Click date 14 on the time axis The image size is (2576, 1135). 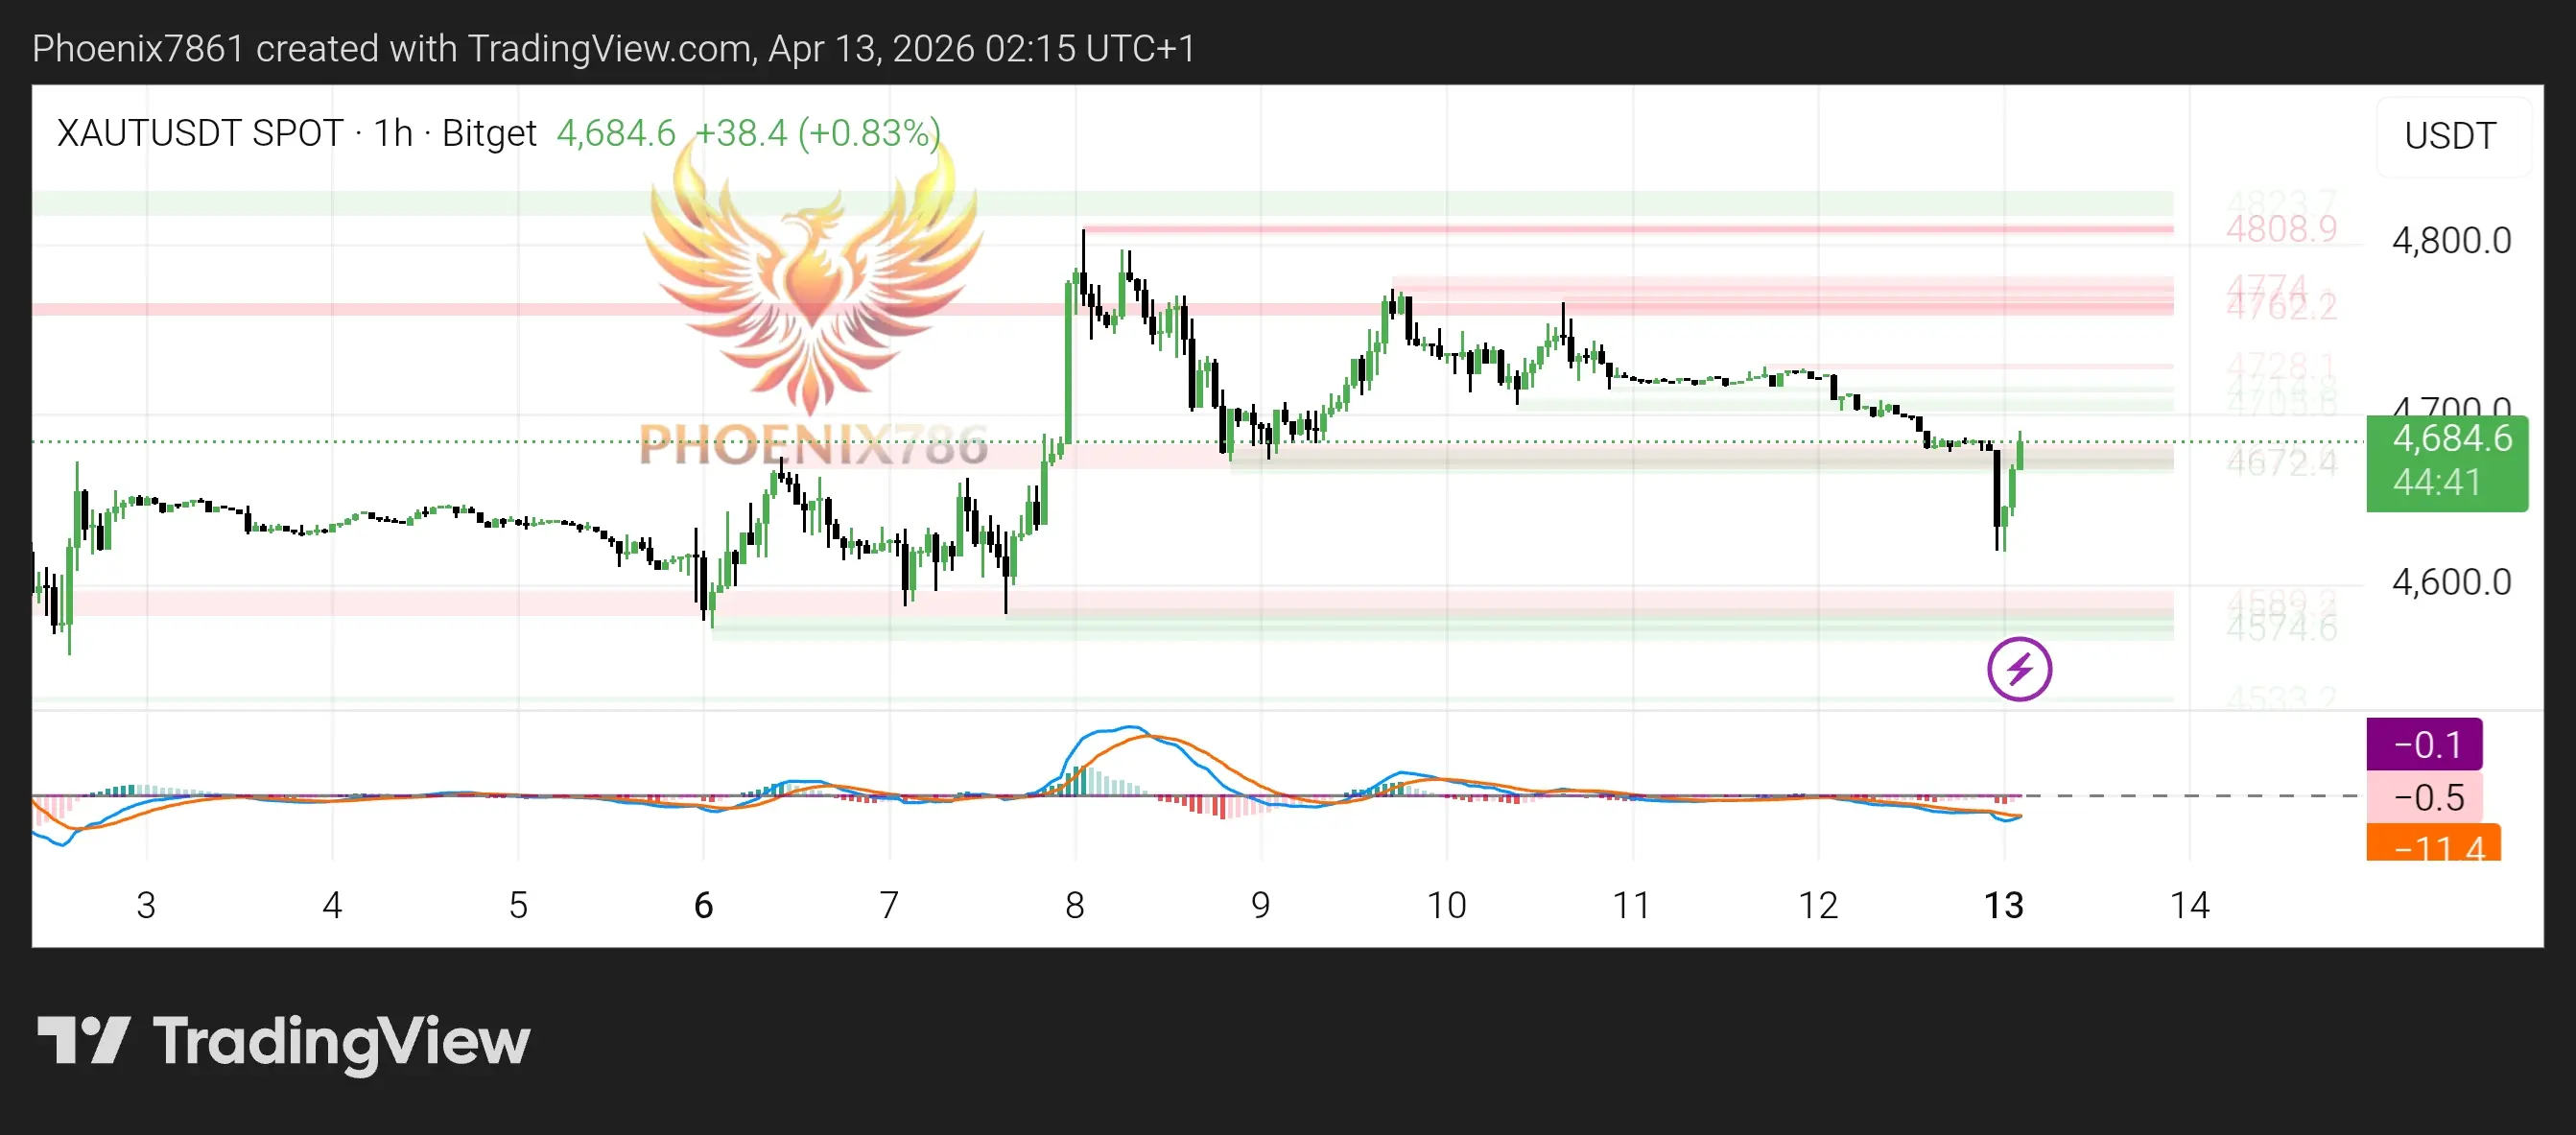(2189, 906)
